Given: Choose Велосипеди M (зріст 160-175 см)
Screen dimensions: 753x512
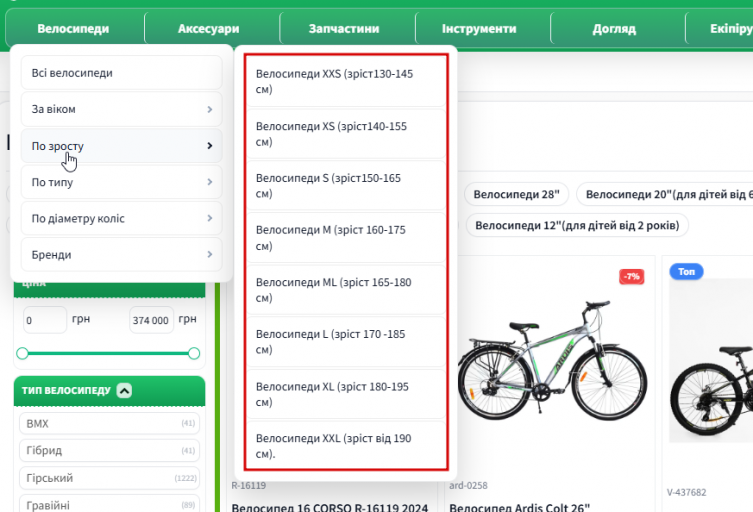Looking at the screenshot, I should click(346, 238).
